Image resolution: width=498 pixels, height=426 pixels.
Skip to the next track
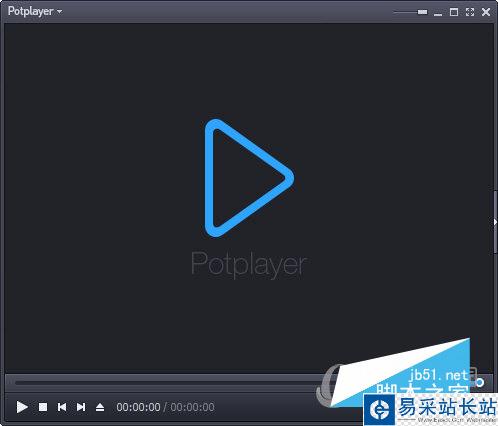[x=81, y=407]
